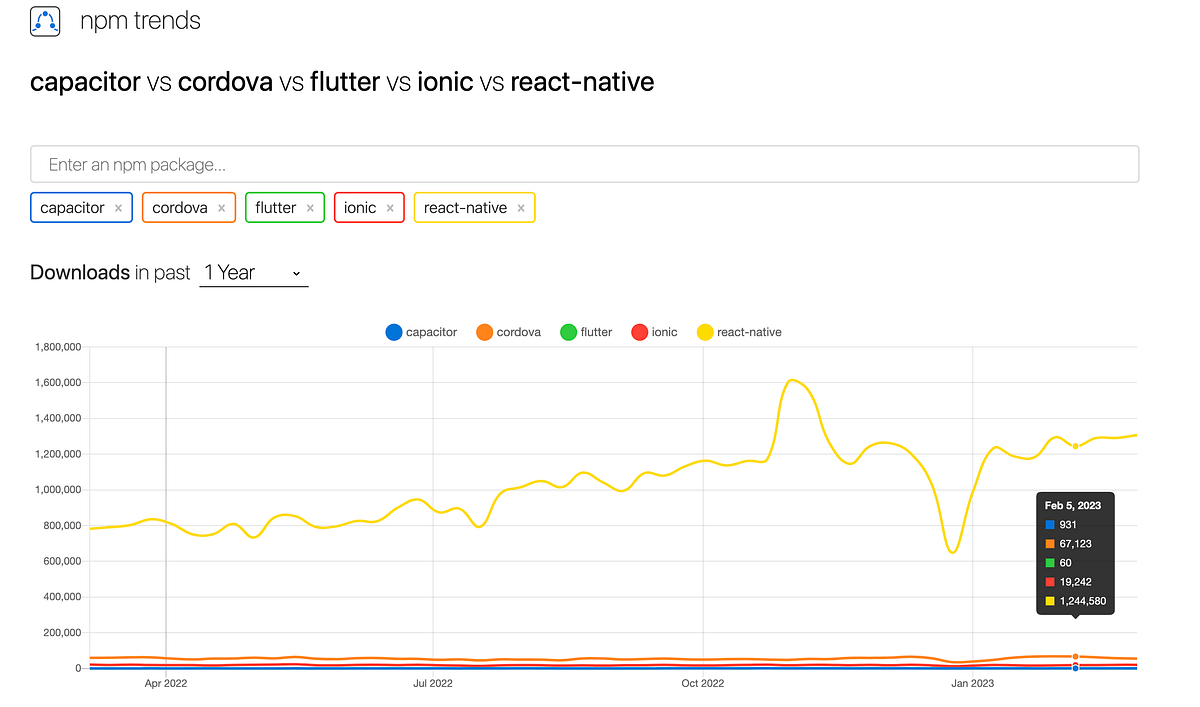Remove cordova using its x button
This screenshot has width=1200, height=707.
tap(221, 207)
